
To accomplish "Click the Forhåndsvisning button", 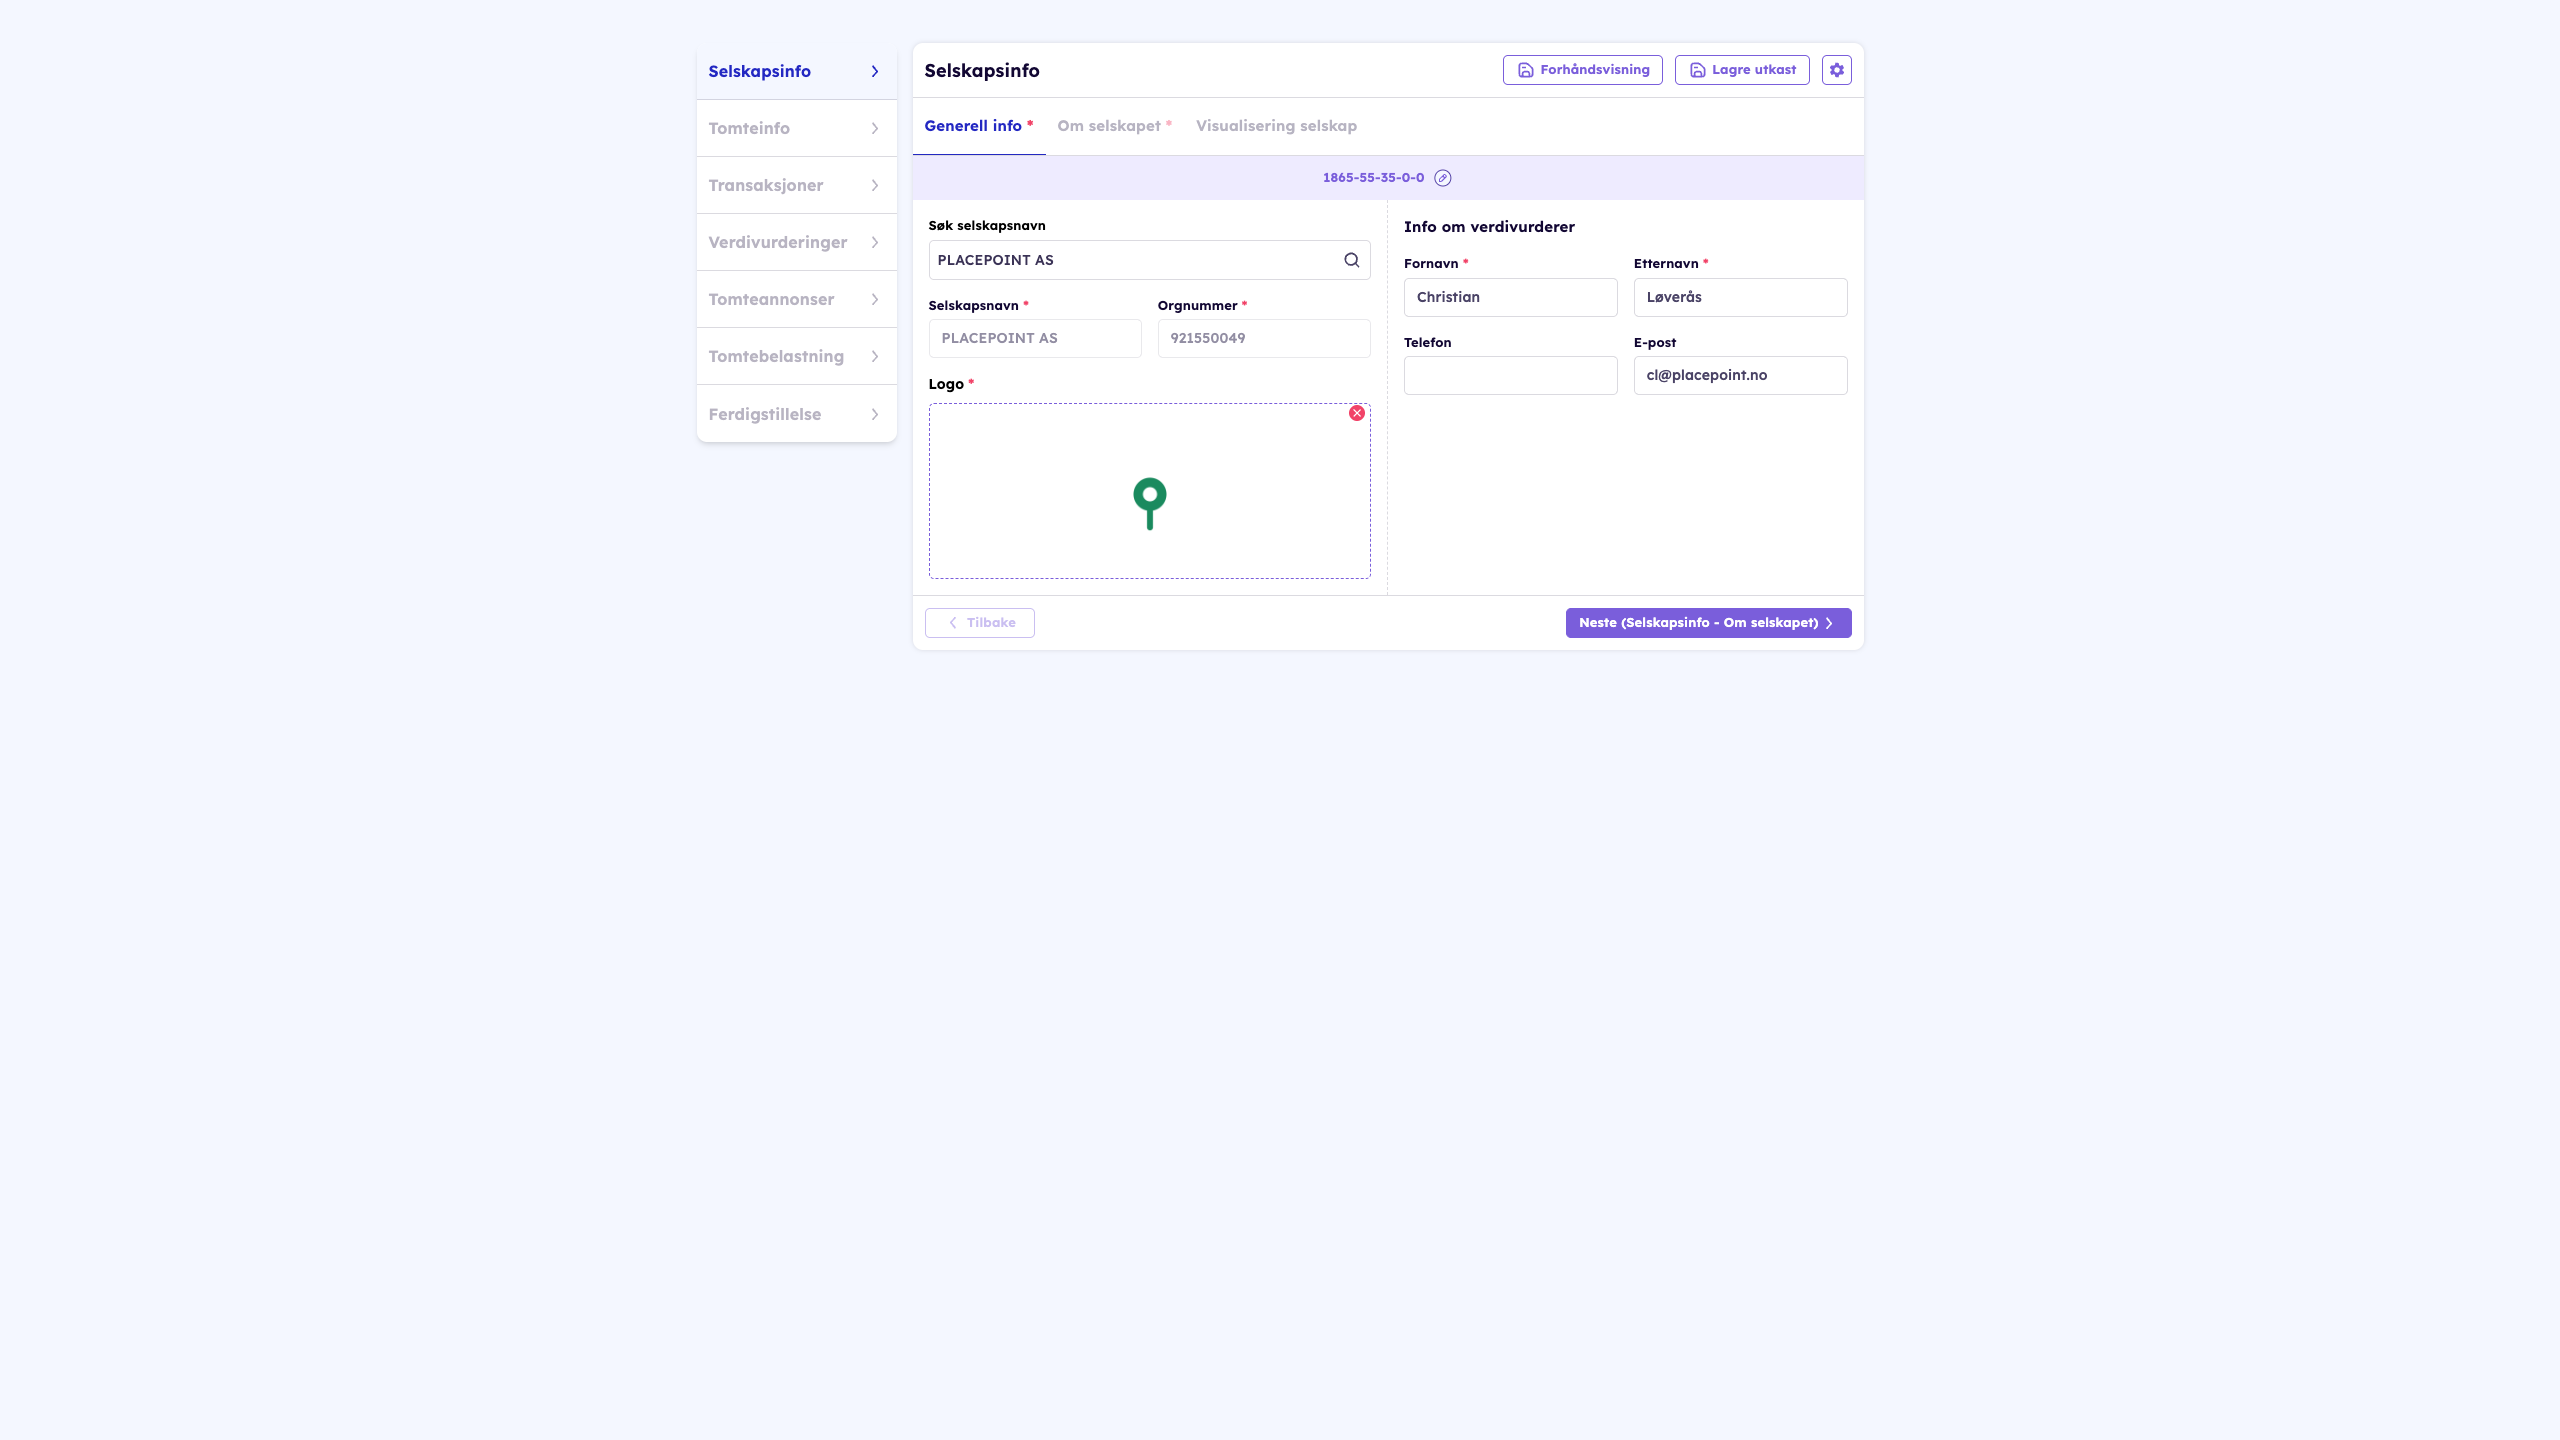I will click(1582, 70).
